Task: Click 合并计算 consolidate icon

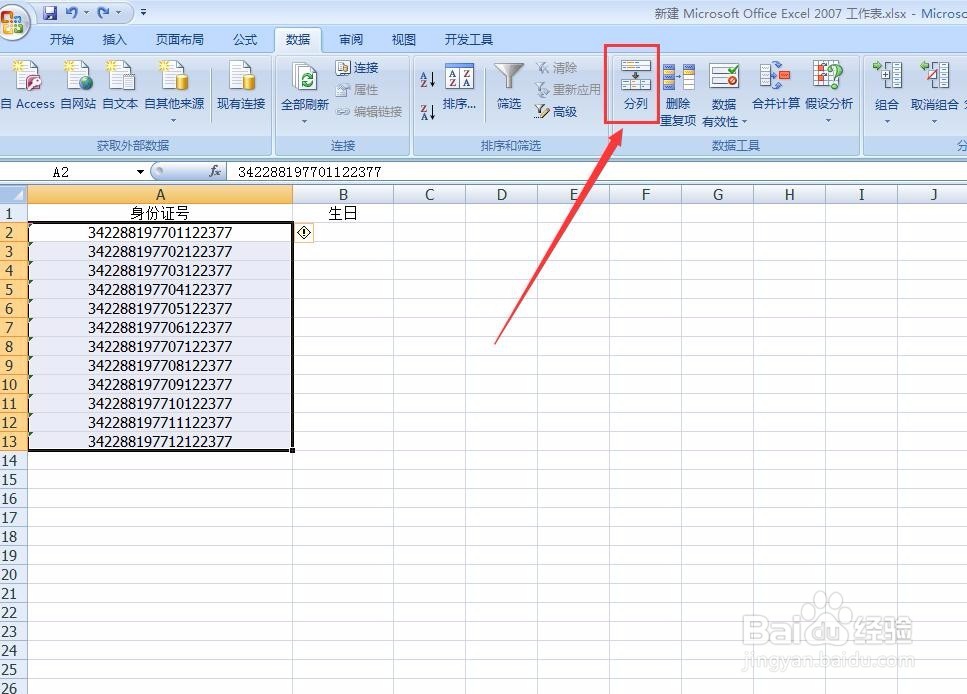Action: [x=775, y=77]
